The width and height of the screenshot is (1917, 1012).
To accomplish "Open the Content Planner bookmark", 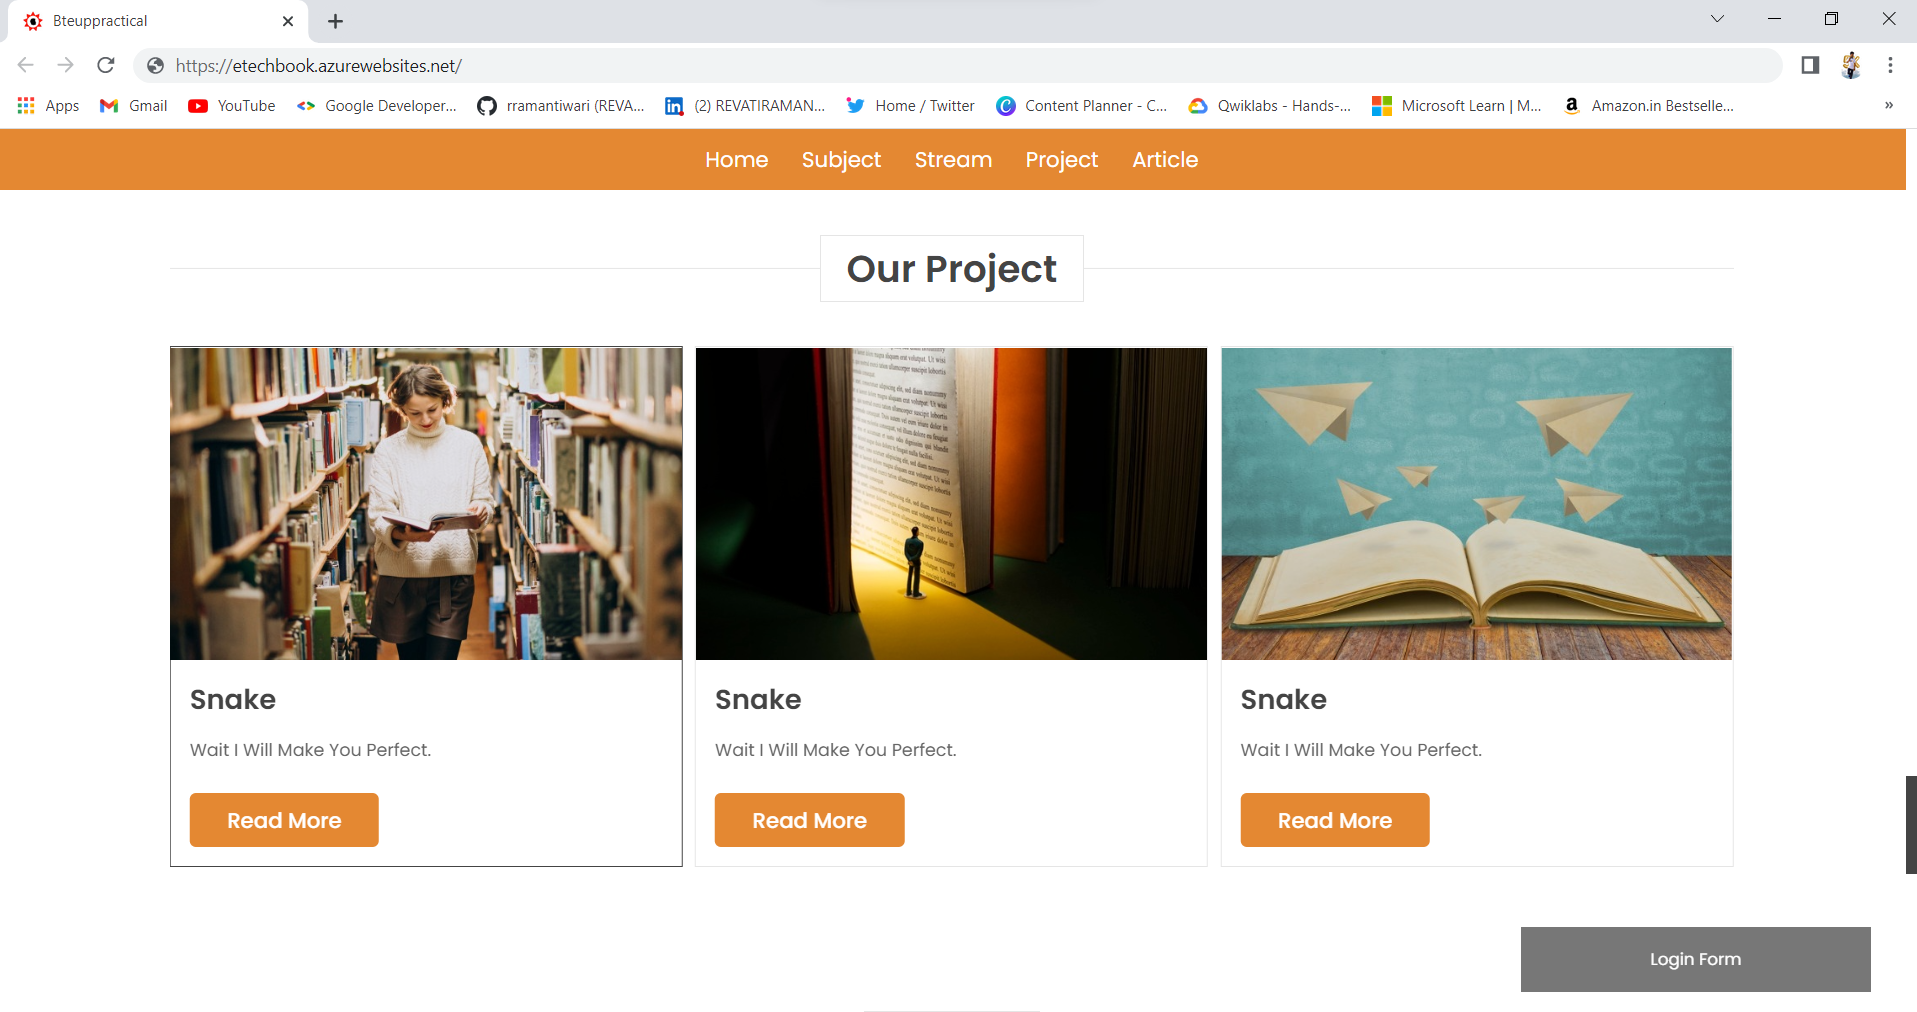I will click(1082, 105).
